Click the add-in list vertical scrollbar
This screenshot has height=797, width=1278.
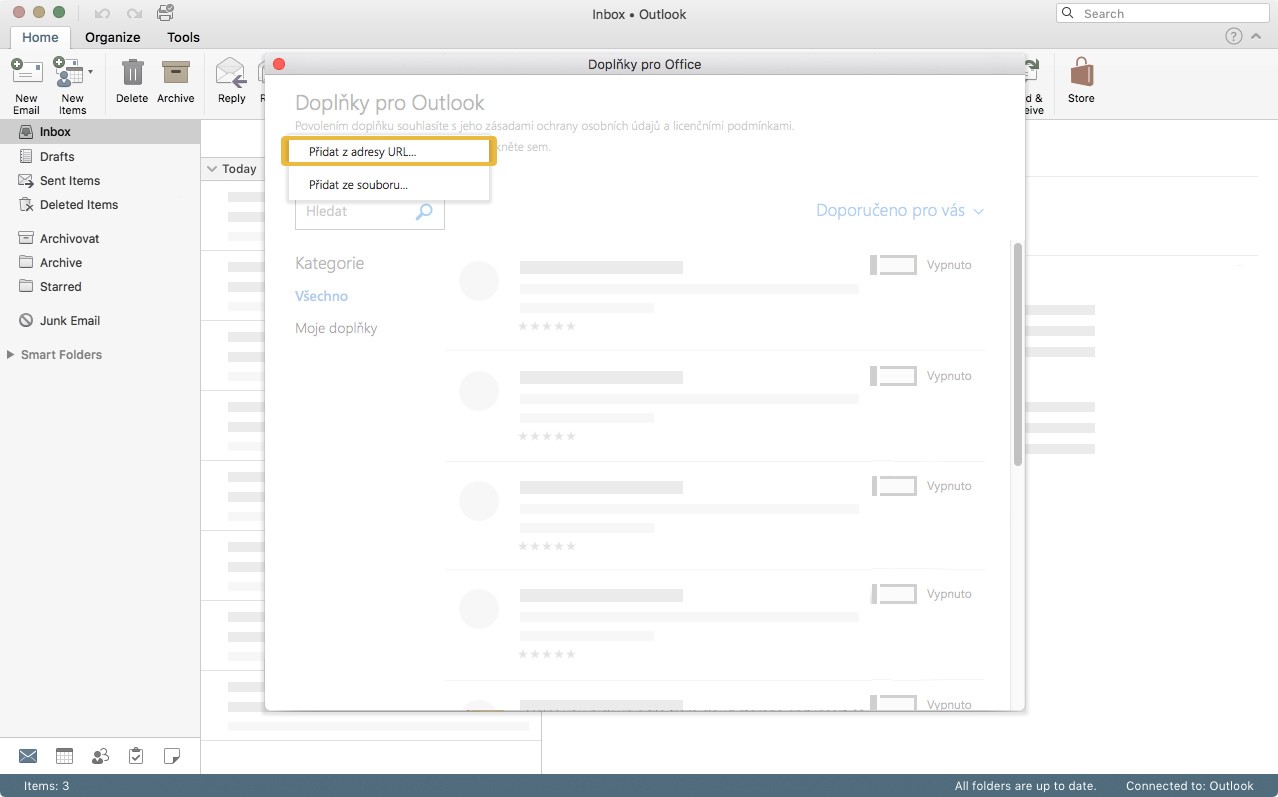1018,354
